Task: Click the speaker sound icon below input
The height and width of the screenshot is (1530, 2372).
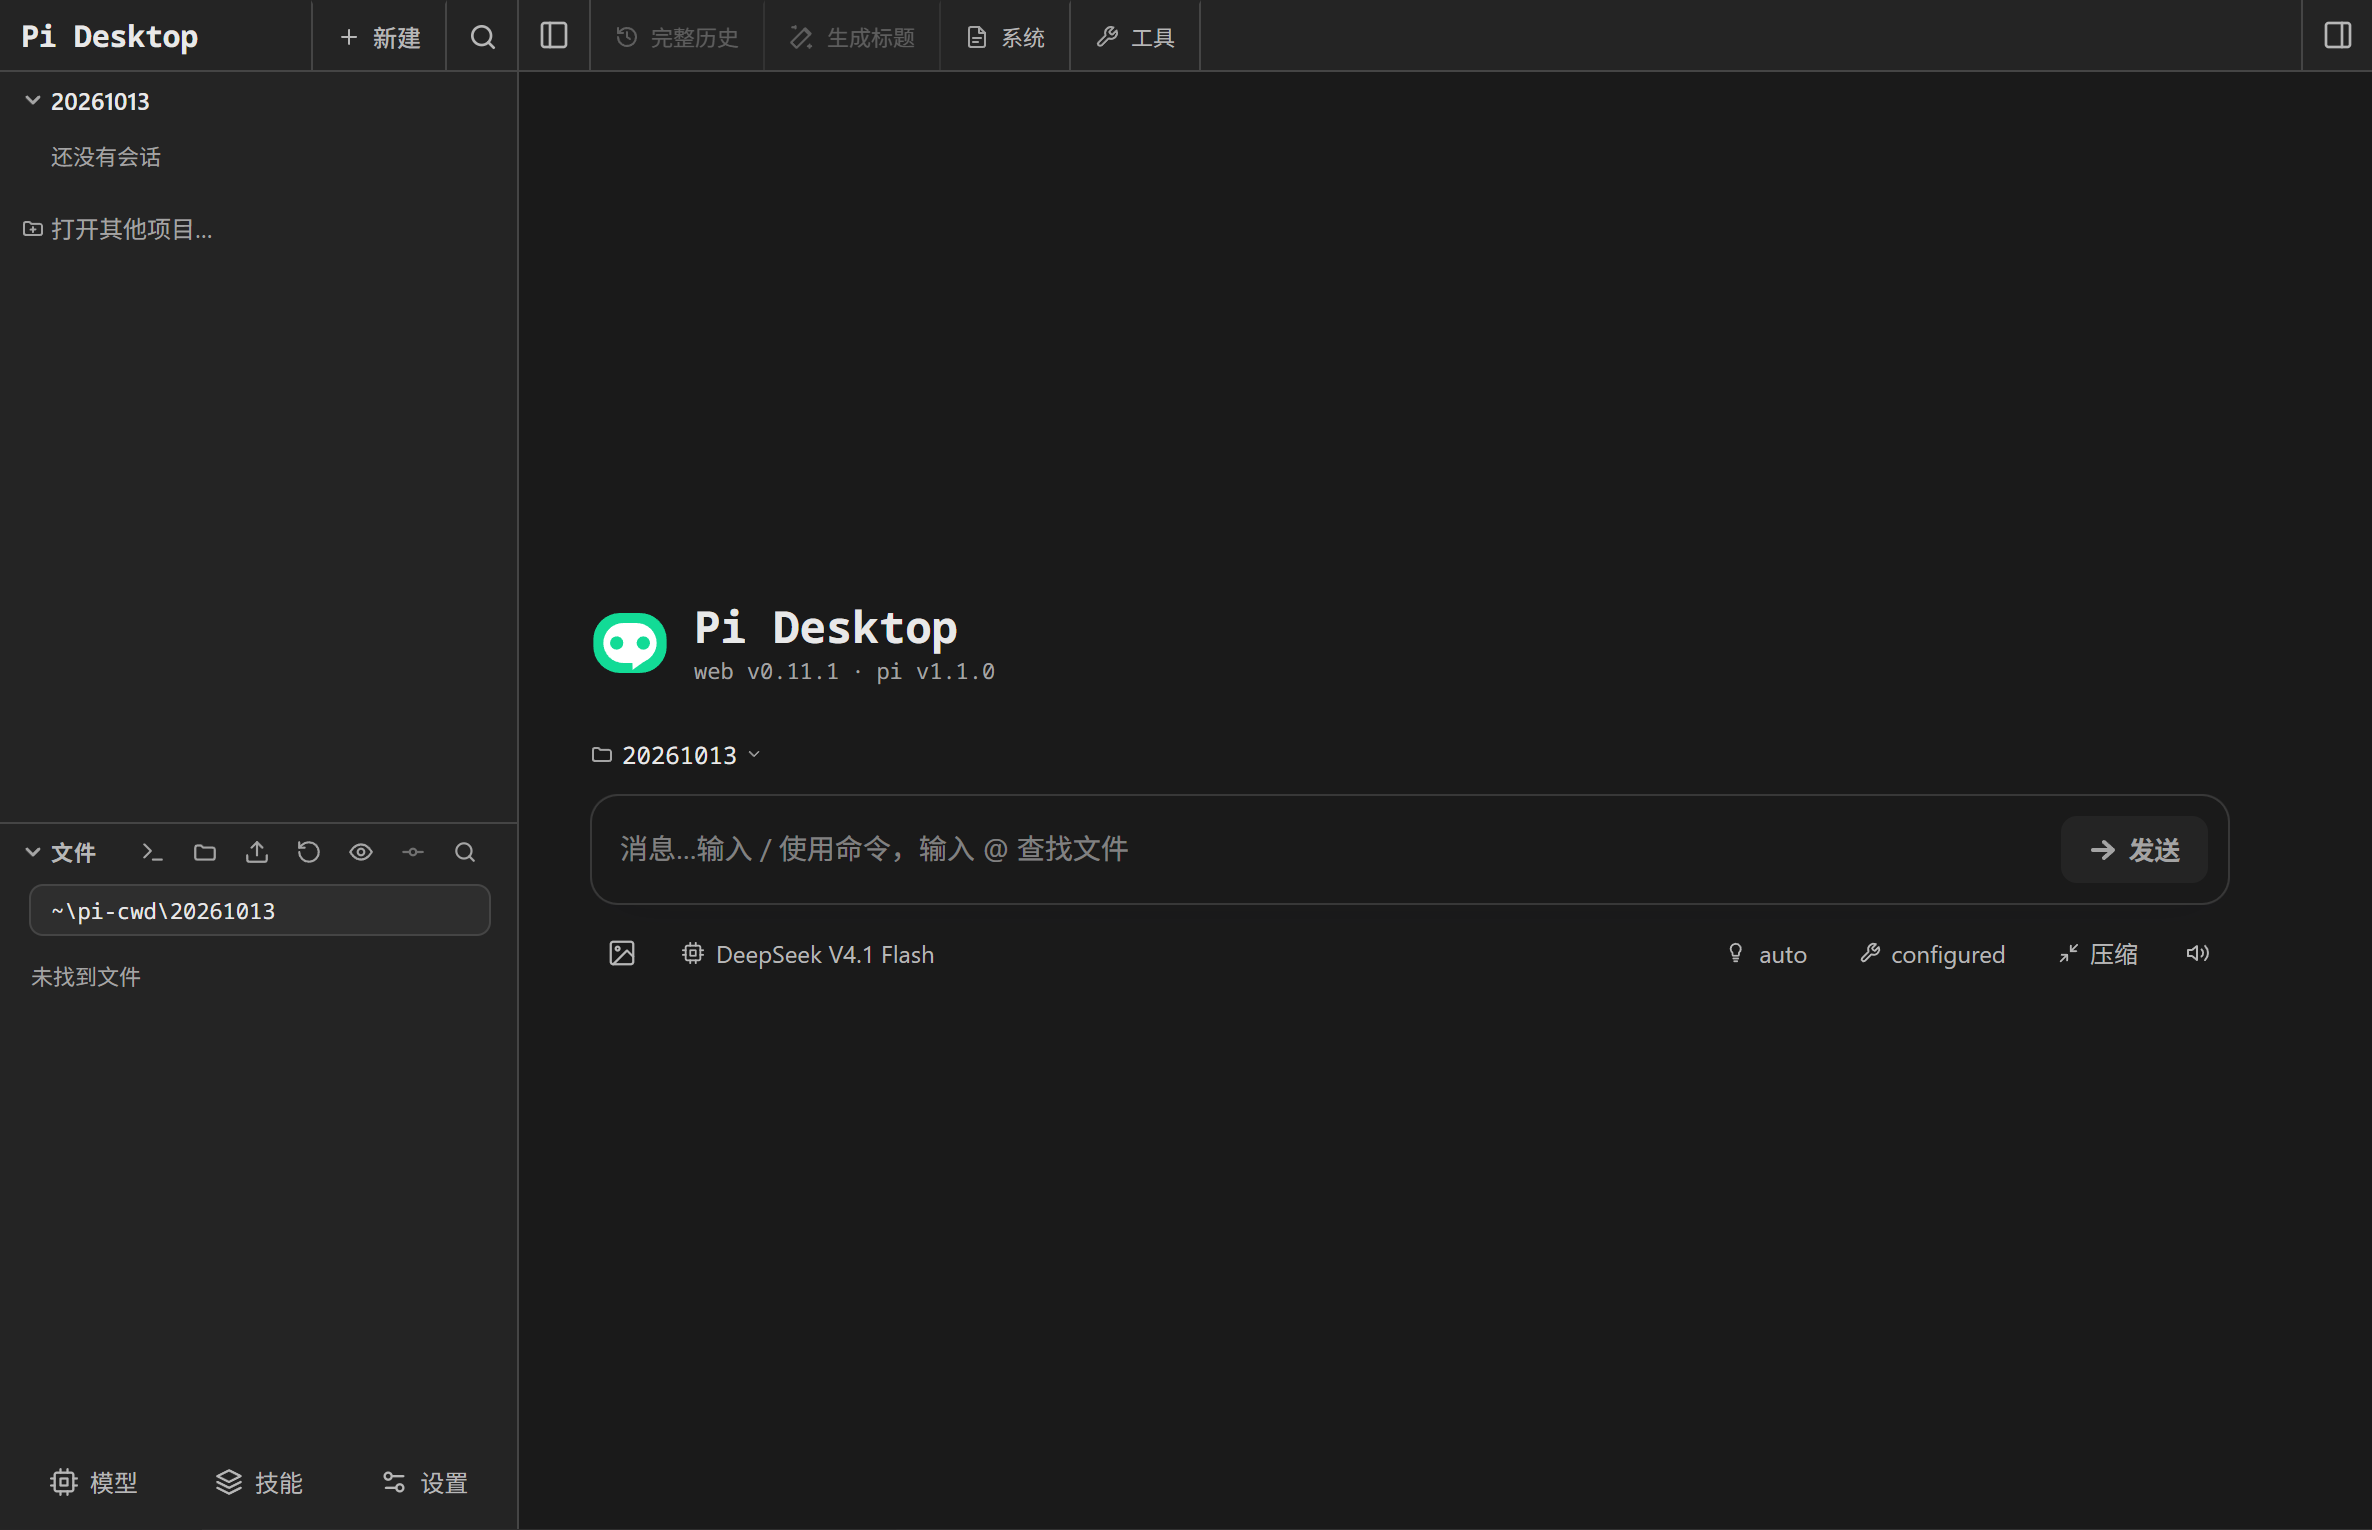Action: click(x=2197, y=954)
